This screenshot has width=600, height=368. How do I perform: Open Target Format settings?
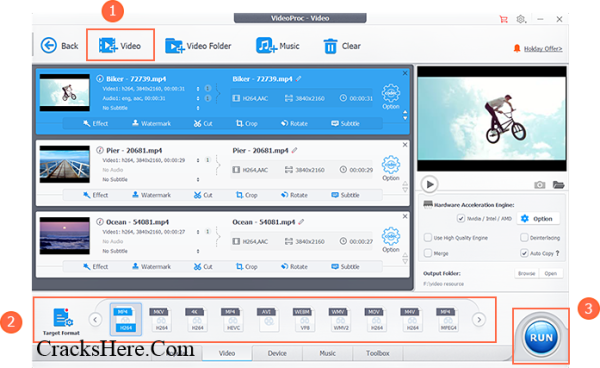coord(62,321)
